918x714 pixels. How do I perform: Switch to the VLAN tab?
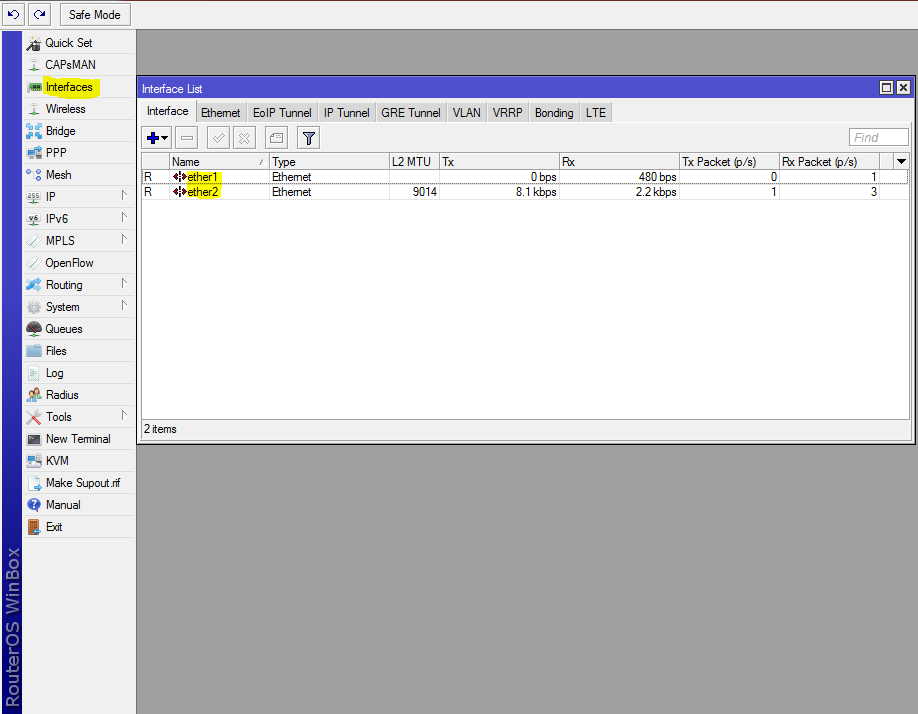[467, 112]
